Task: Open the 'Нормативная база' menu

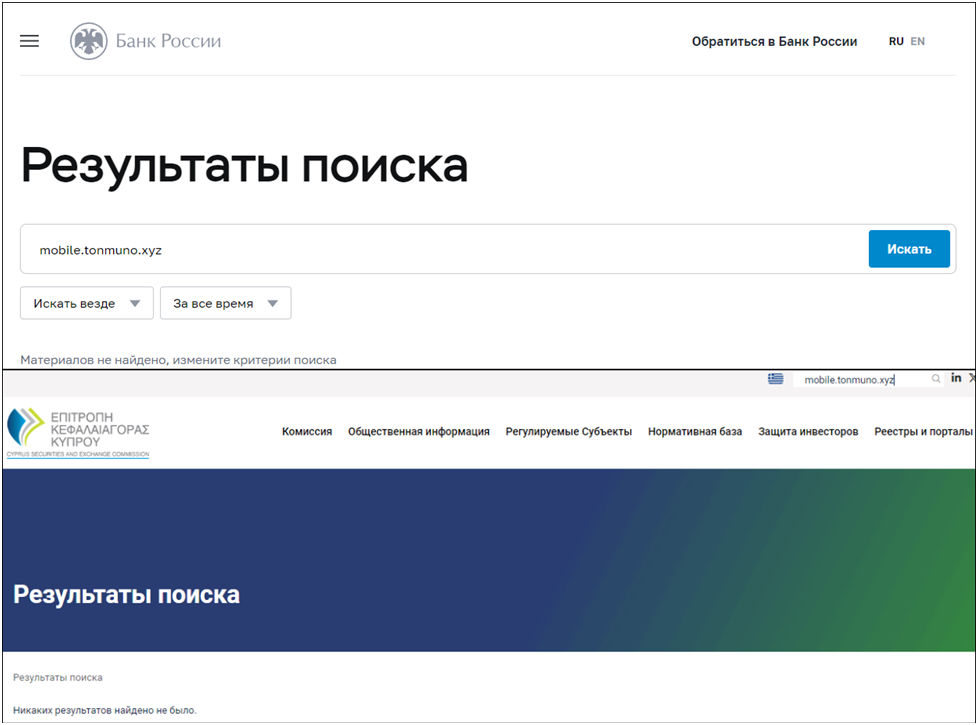Action: [x=694, y=432]
